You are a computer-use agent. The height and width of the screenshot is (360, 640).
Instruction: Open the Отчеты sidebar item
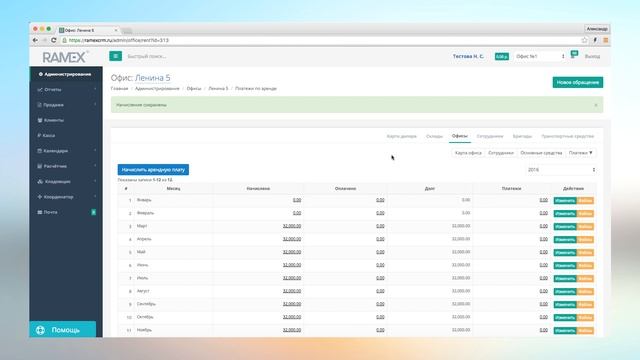(66, 89)
